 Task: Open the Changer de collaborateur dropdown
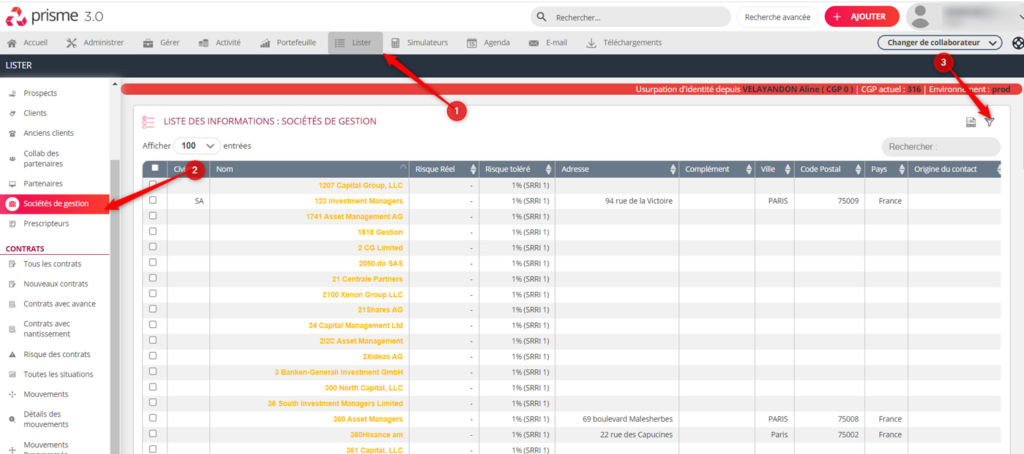pyautogui.click(x=939, y=43)
